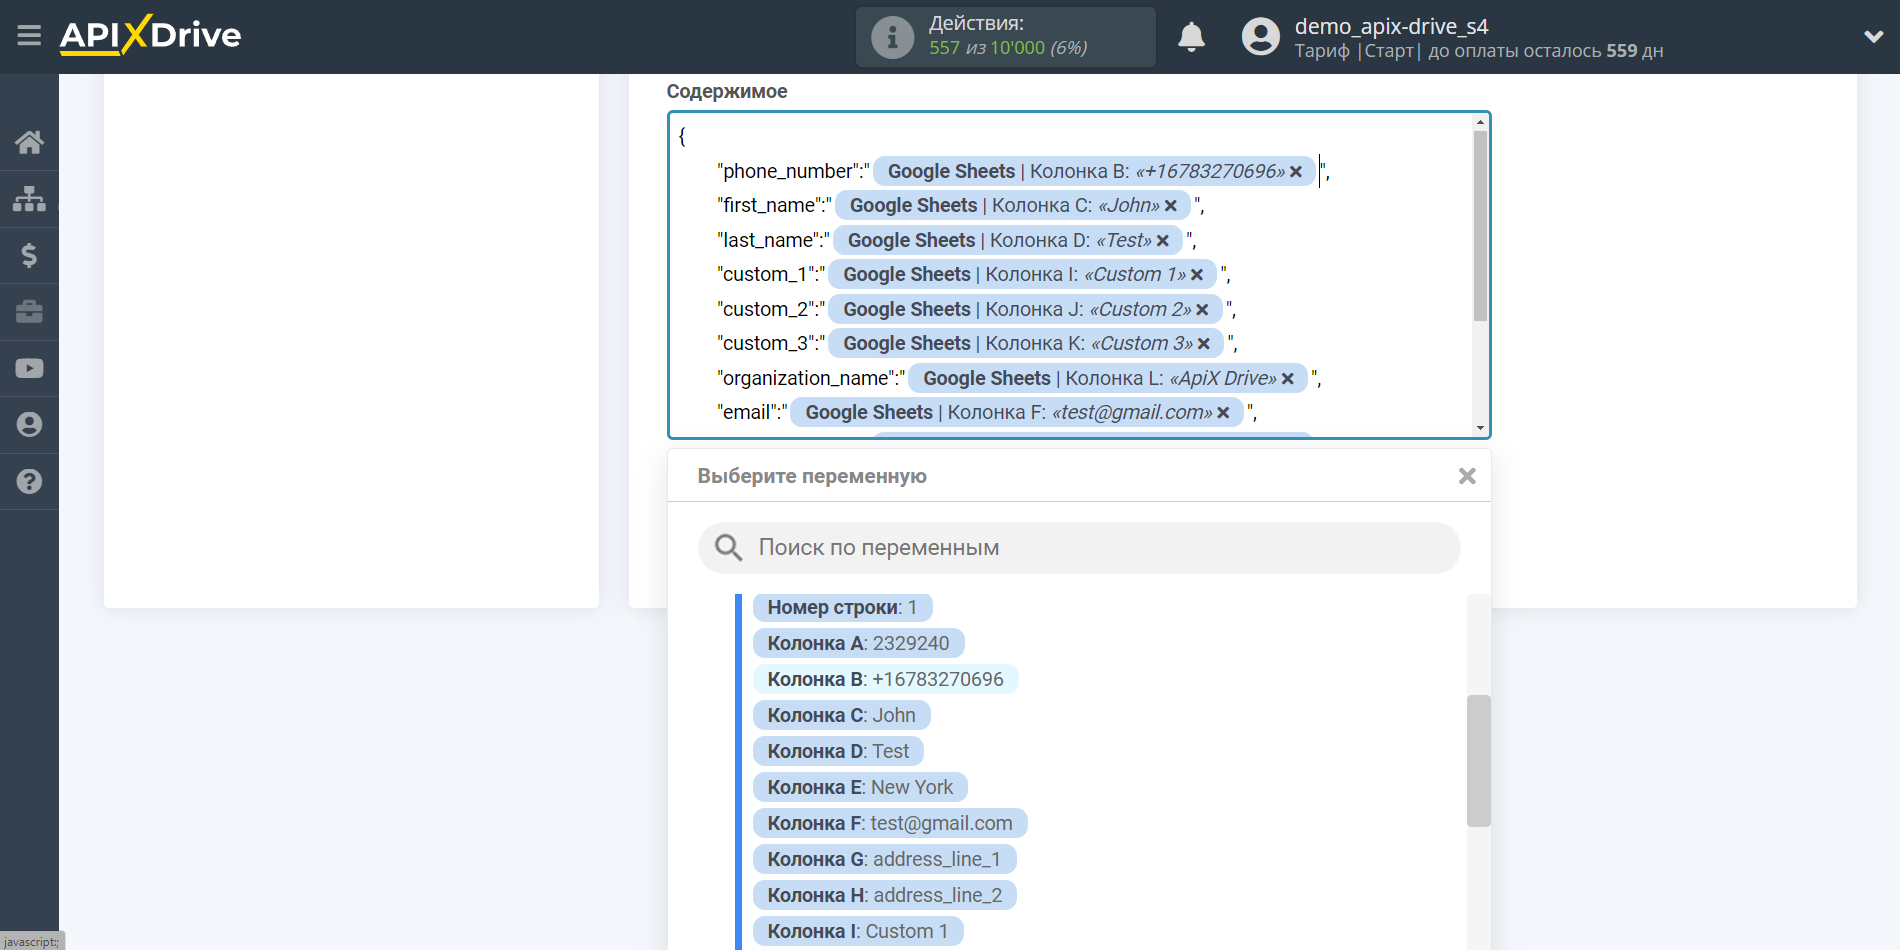Remove the Колонка L organization_name tag
Viewport: 1900px width, 950px height.
point(1288,379)
